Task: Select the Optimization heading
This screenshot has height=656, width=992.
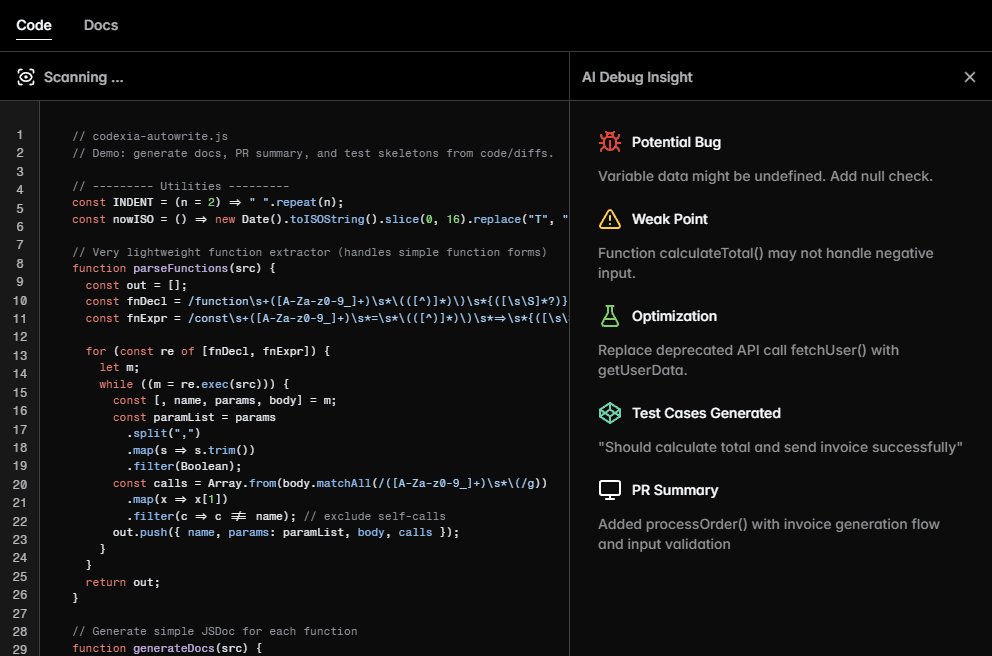Action: click(x=674, y=316)
